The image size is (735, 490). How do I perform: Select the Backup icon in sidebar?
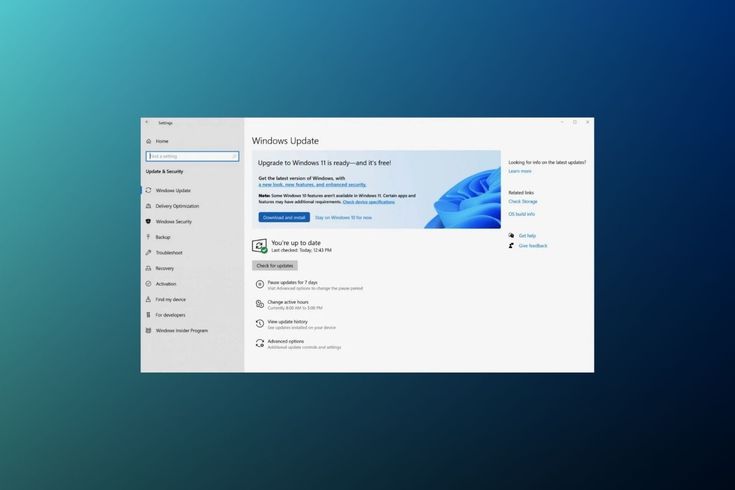tap(148, 237)
